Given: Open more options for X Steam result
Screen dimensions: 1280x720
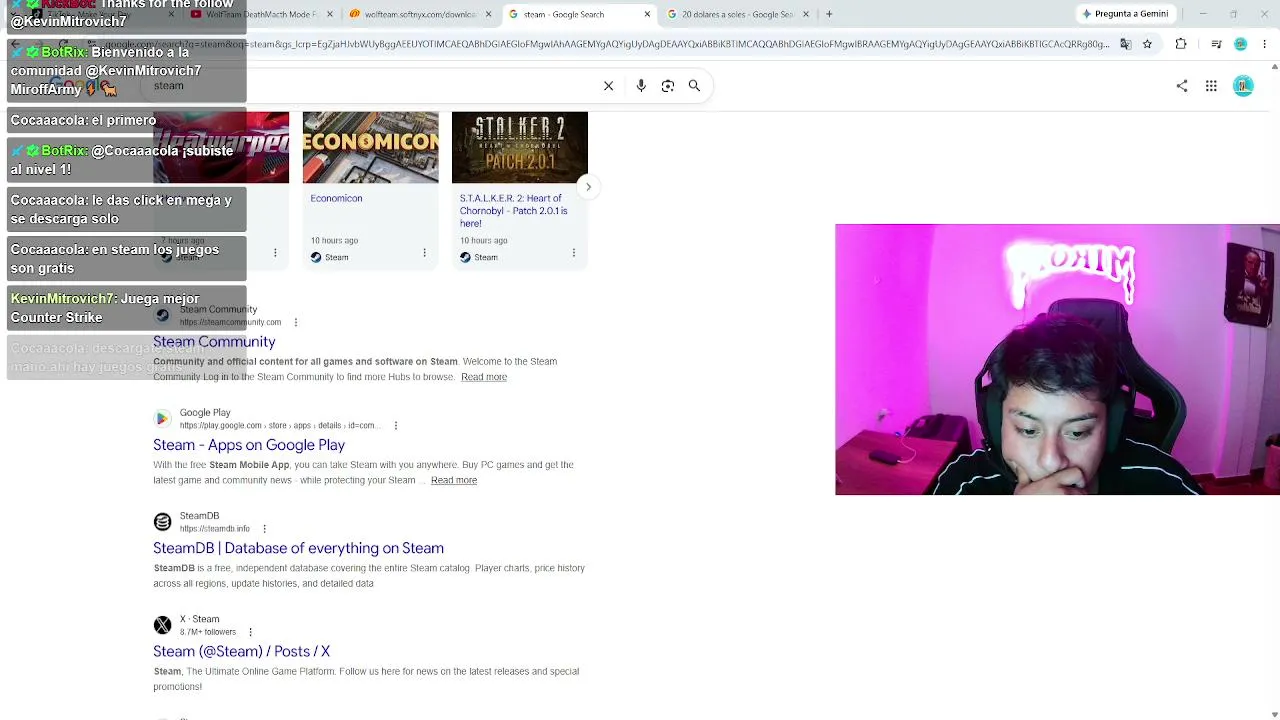Looking at the screenshot, I should tap(250, 632).
